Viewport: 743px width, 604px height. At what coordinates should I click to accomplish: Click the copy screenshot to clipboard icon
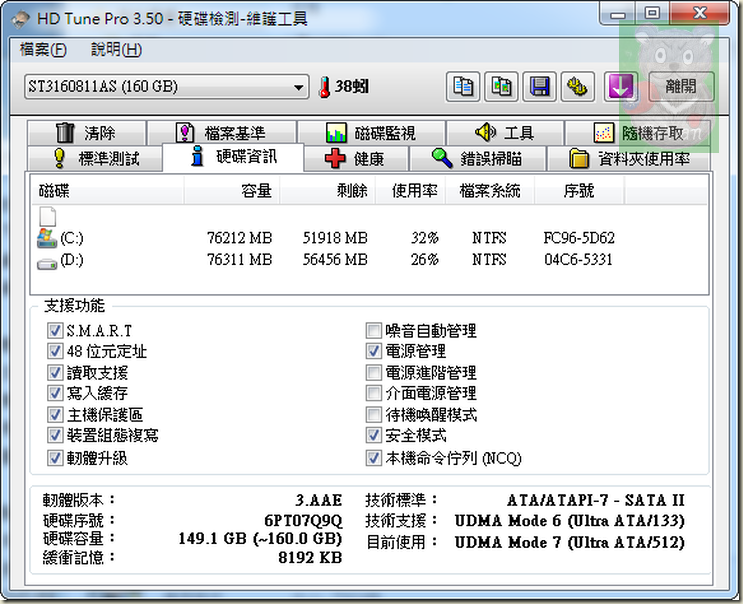pos(501,87)
